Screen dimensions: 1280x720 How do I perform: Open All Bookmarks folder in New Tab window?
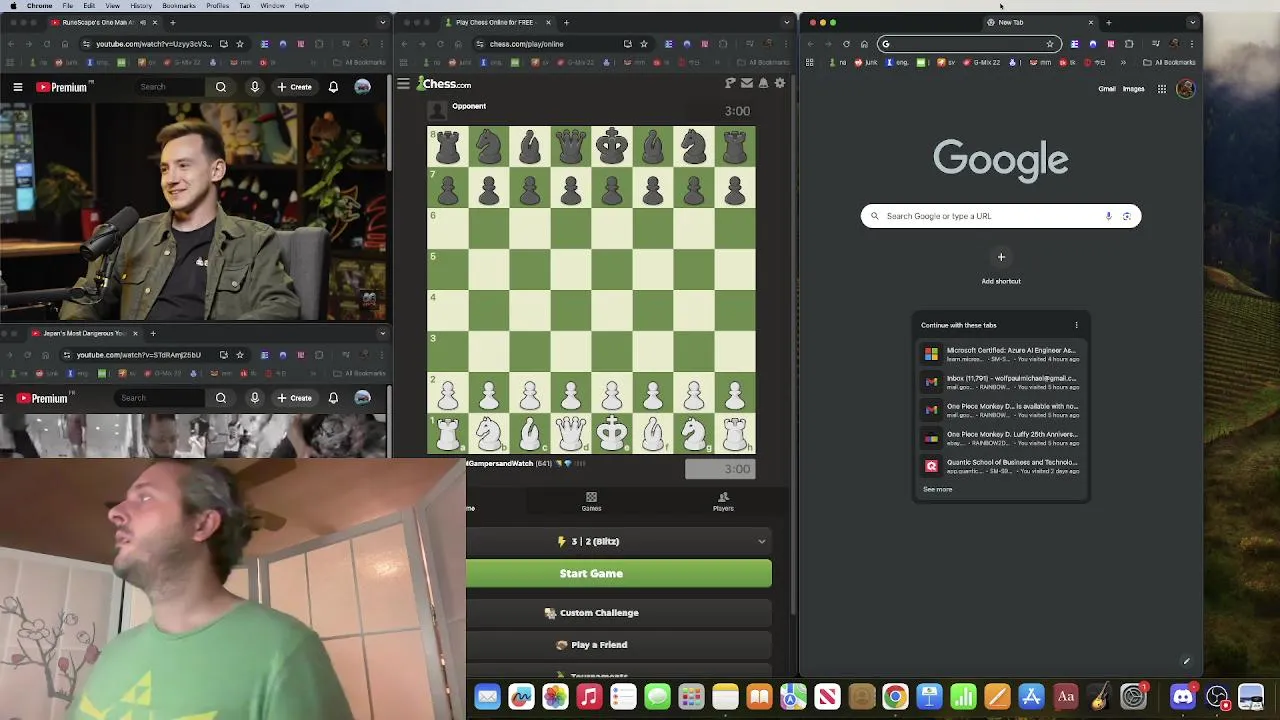pyautogui.click(x=1169, y=62)
